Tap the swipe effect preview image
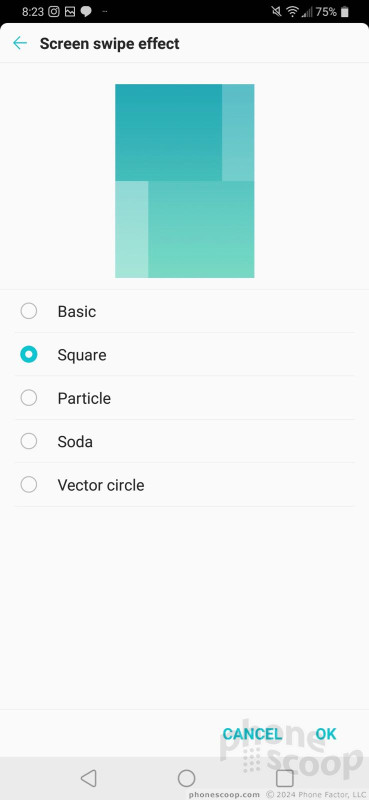369x800 pixels. pyautogui.click(x=184, y=181)
